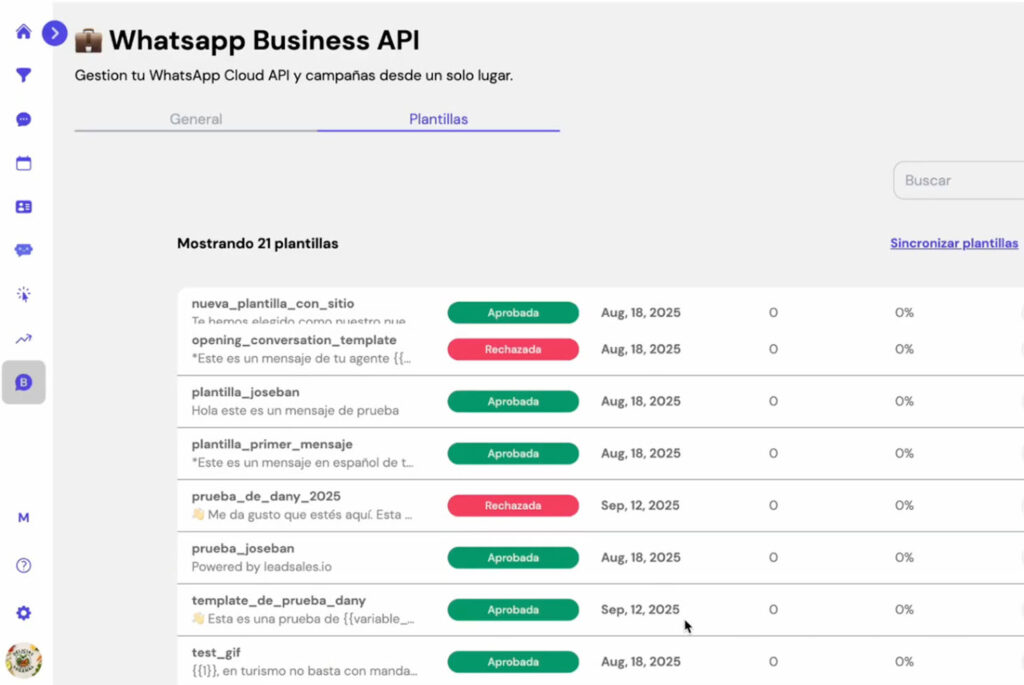Select the Aprobada badge for plantilla_joseban

(x=513, y=401)
